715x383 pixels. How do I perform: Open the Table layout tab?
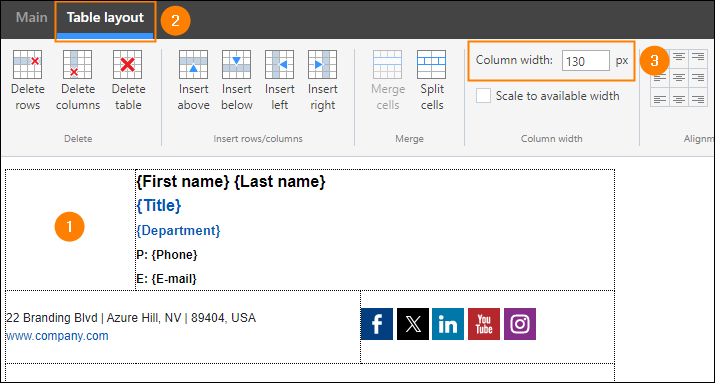click(105, 17)
